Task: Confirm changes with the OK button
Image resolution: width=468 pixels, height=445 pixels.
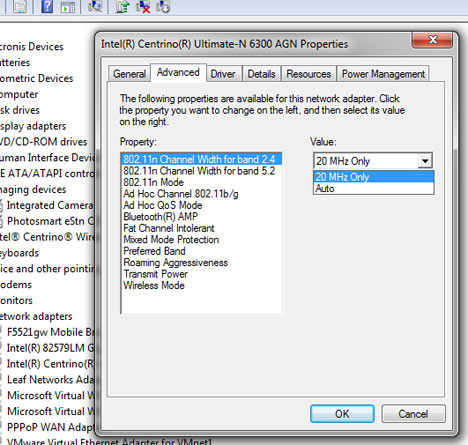Action: tap(342, 414)
